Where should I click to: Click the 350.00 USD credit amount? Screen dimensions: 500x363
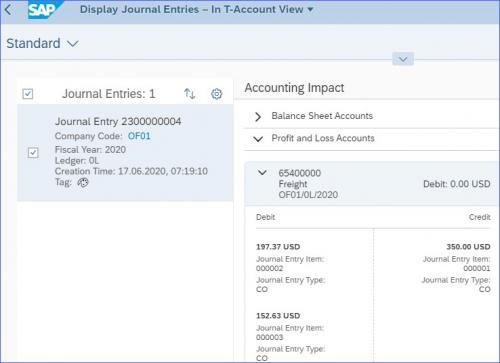pyautogui.click(x=468, y=247)
